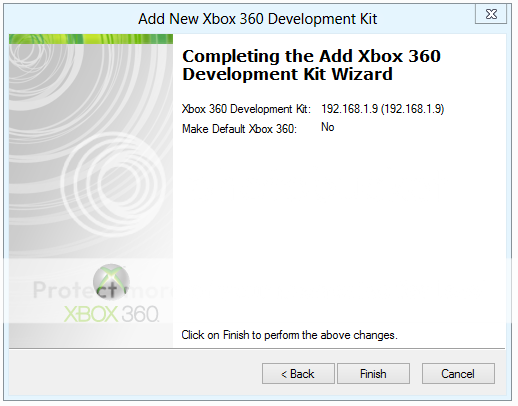Image resolution: width=518 pixels, height=406 pixels.
Task: Click the green stripe atop the banner
Action: [91, 39]
